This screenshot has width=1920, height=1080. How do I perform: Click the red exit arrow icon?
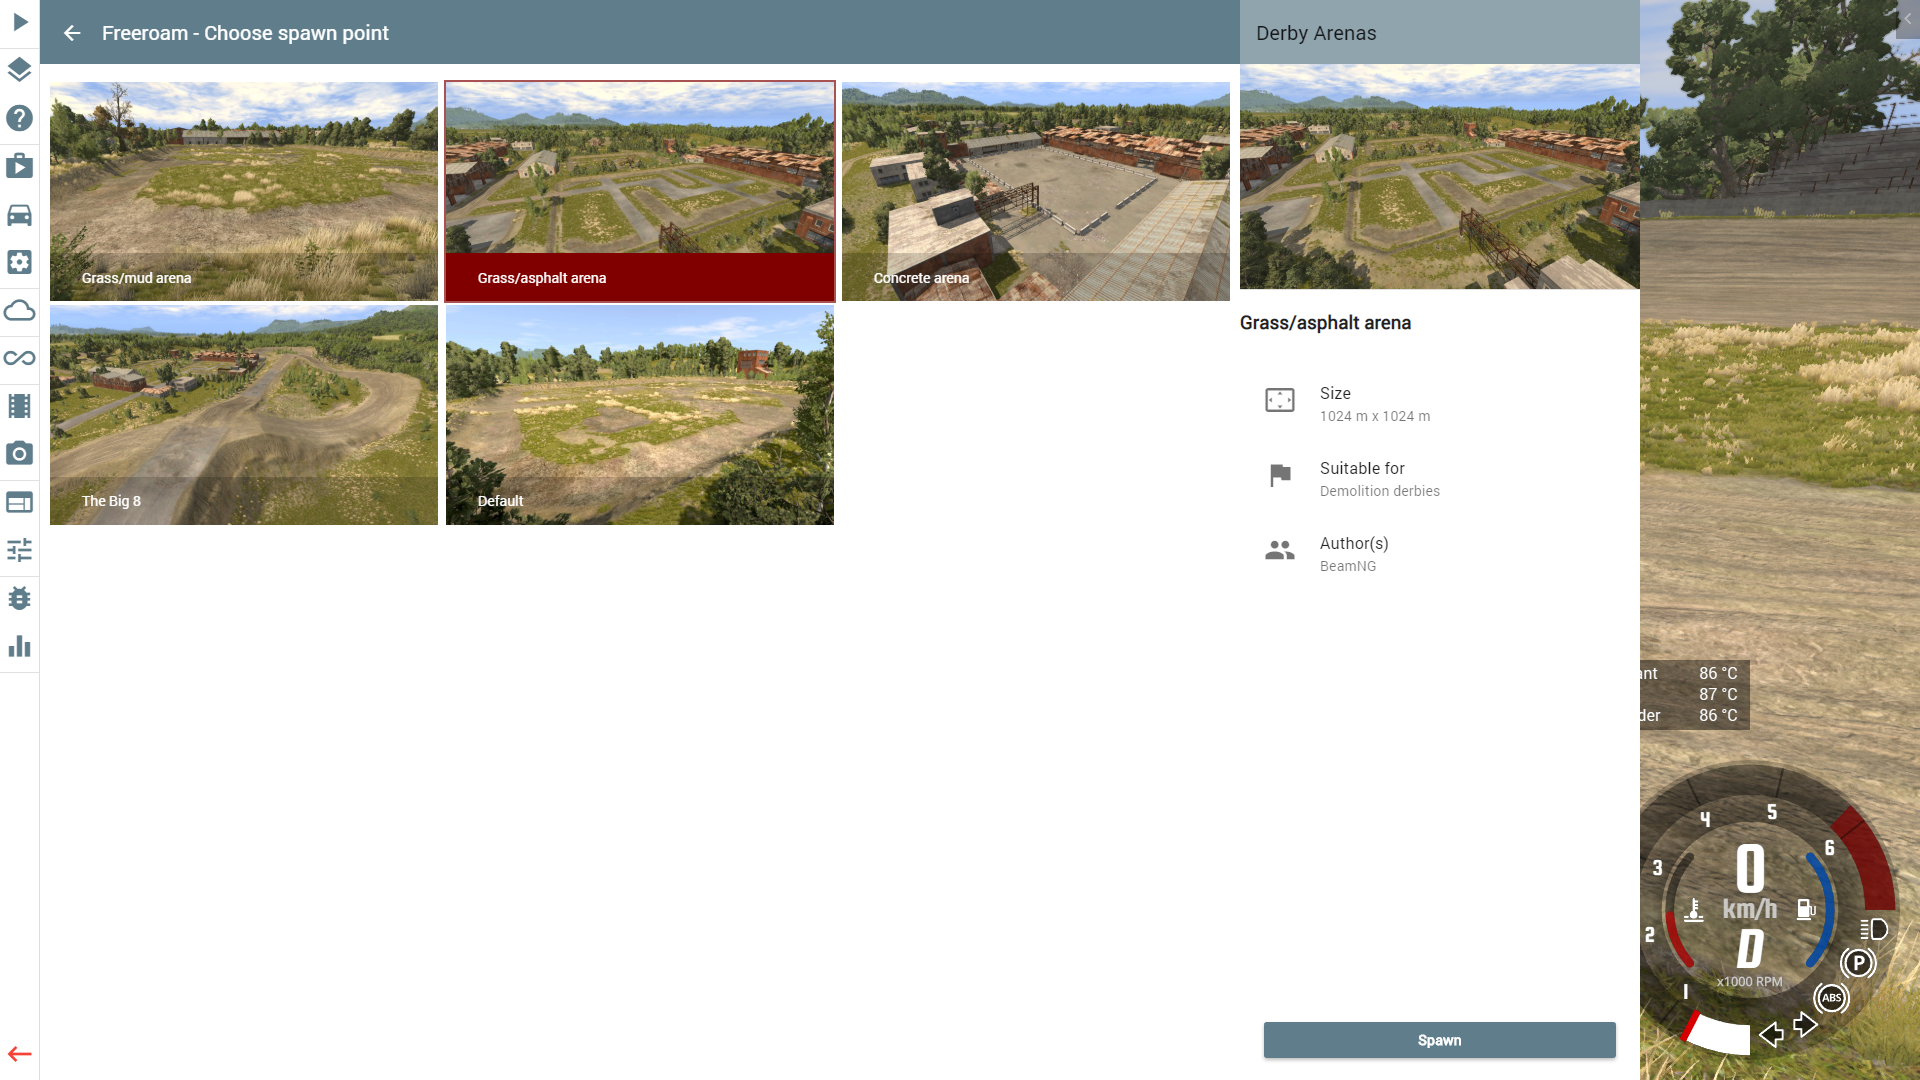[x=20, y=1054]
